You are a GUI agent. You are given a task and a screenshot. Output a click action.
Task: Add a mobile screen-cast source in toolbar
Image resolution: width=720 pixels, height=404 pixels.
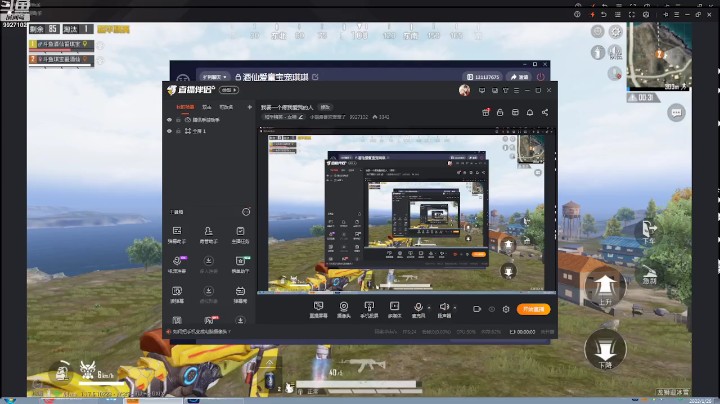(369, 309)
